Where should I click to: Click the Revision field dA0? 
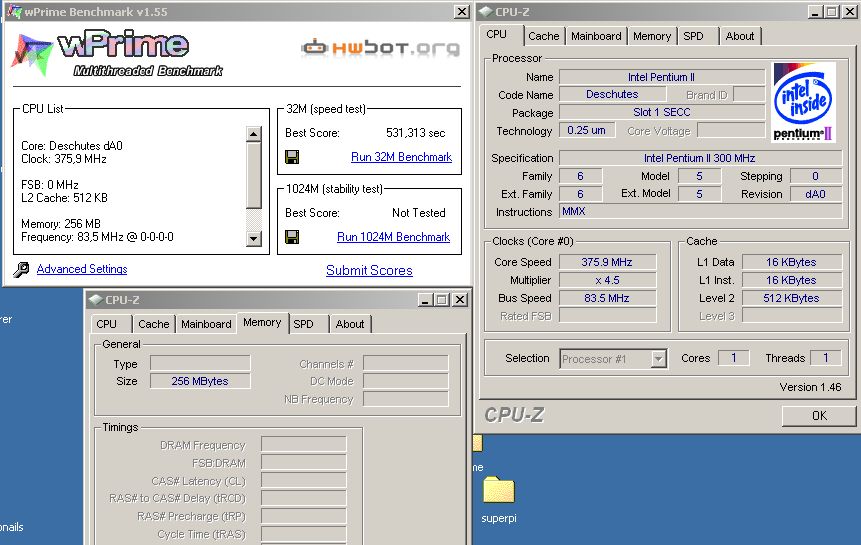(x=815, y=194)
